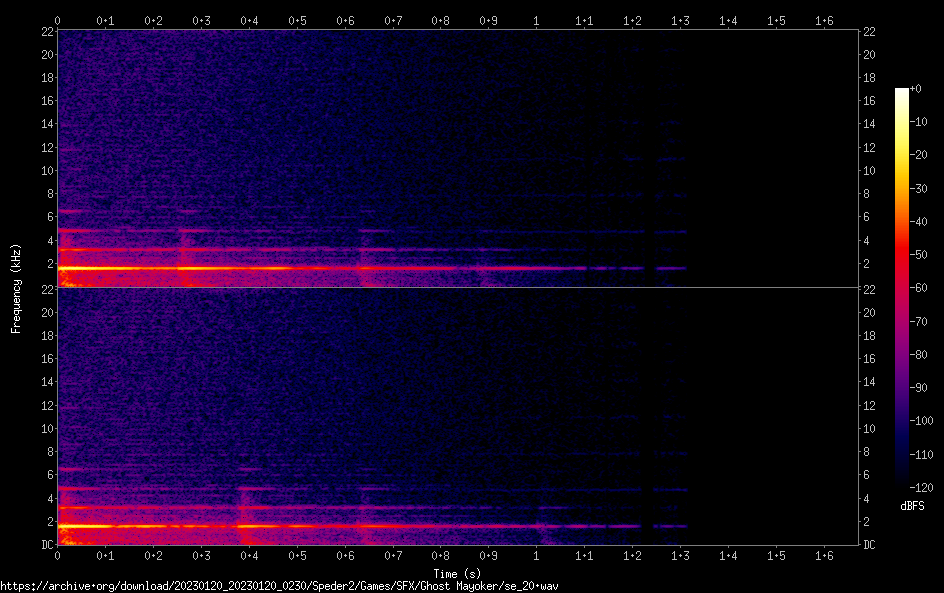
Task: Click the 1.3 tick on the bottom time axis
Action: pyautogui.click(x=680, y=554)
